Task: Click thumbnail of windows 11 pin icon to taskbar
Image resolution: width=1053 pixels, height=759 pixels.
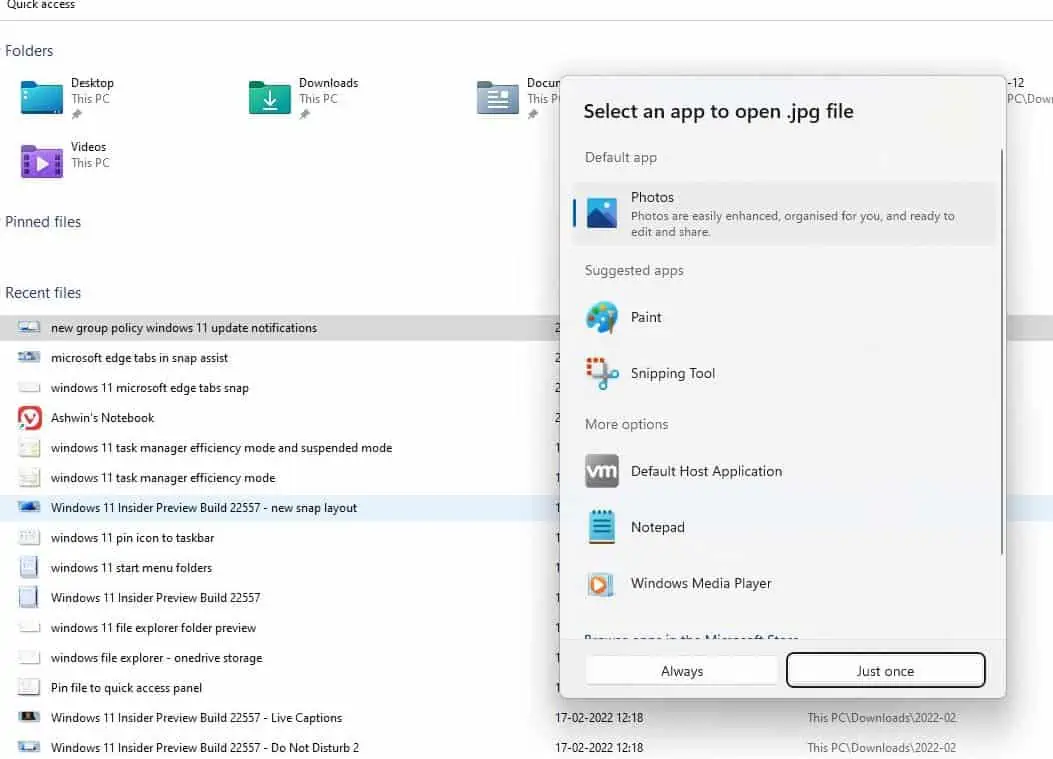Action: tap(29, 537)
